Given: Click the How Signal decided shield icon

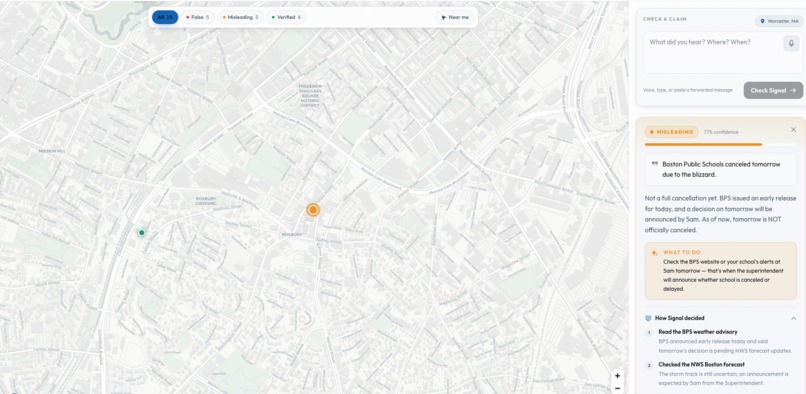Looking at the screenshot, I should coord(648,318).
